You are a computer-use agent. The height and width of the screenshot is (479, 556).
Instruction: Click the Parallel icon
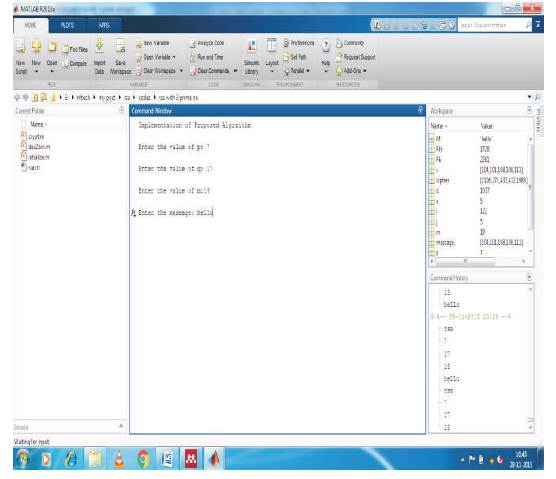tap(287, 71)
